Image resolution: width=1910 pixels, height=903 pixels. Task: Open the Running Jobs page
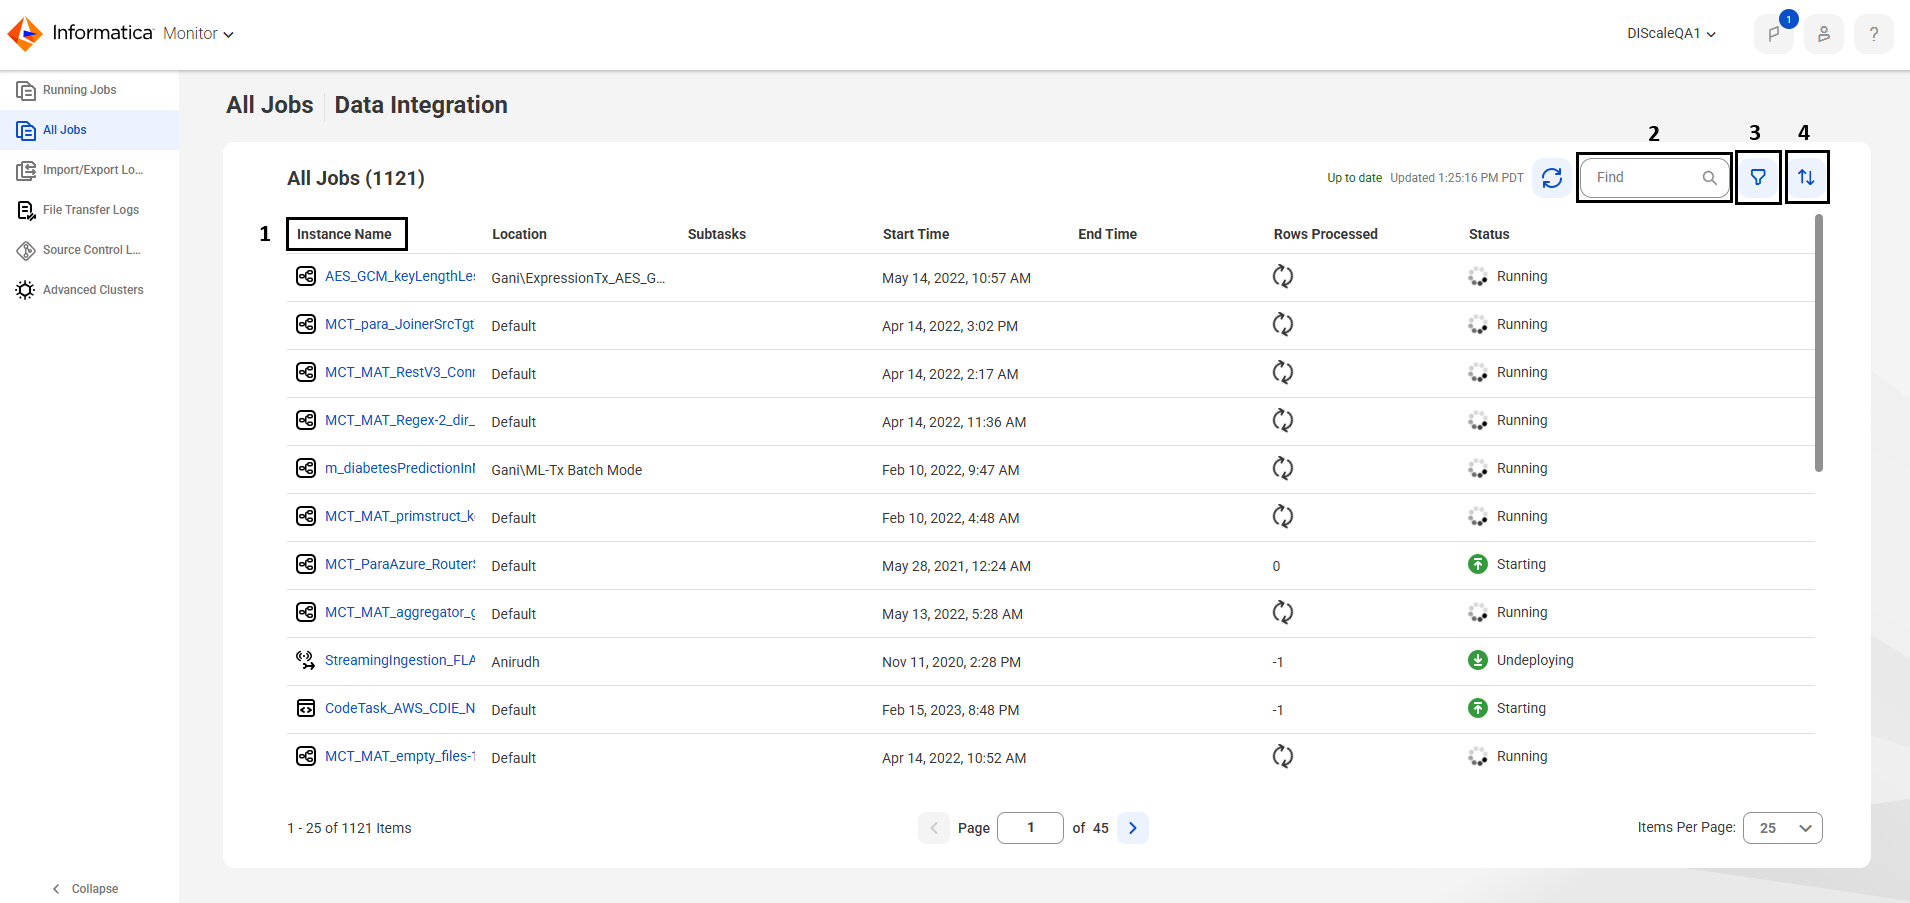coord(79,90)
